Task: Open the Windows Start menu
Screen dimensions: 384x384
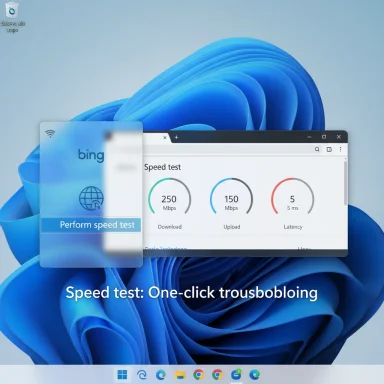Action: [x=122, y=375]
